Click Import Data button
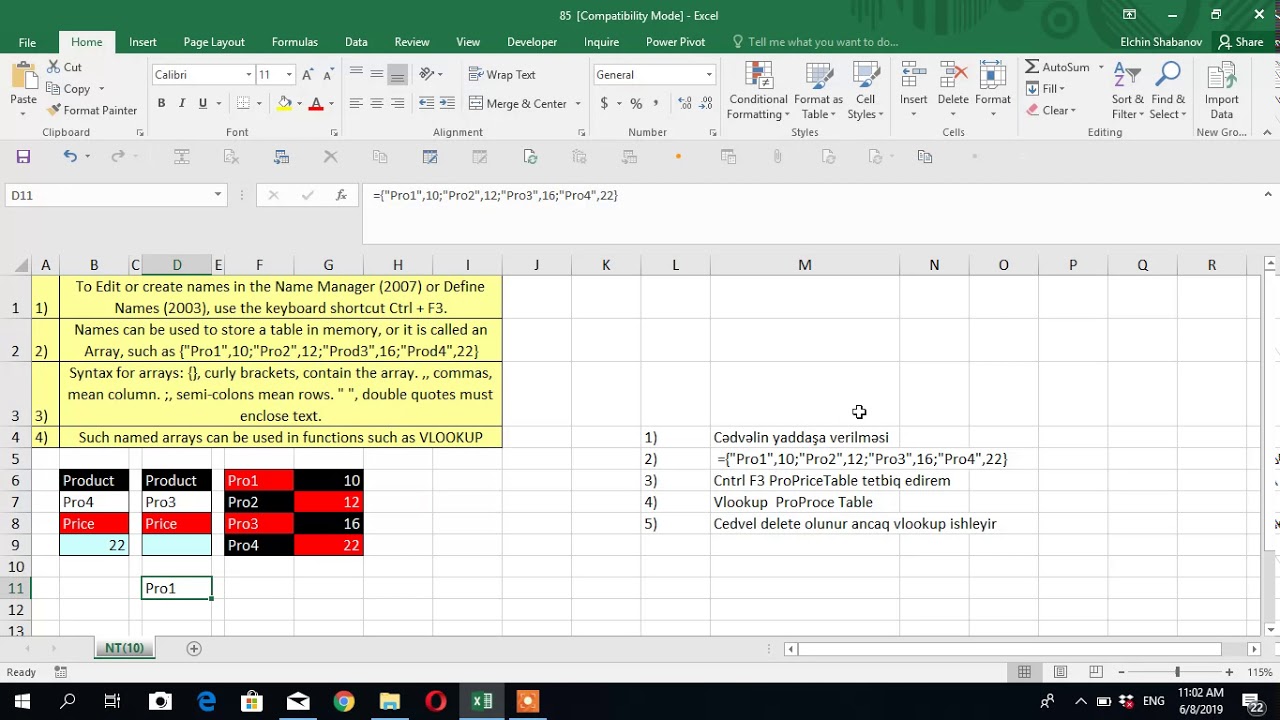This screenshot has width=1280, height=720. [x=1221, y=91]
